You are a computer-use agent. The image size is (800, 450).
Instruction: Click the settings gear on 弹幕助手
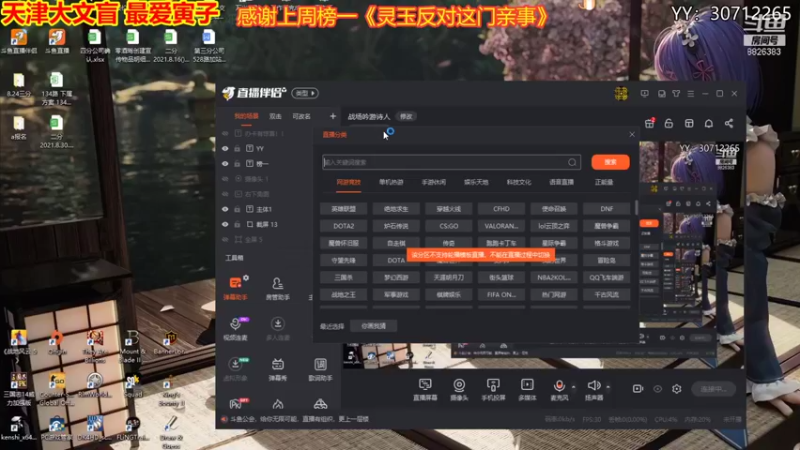coord(246,278)
